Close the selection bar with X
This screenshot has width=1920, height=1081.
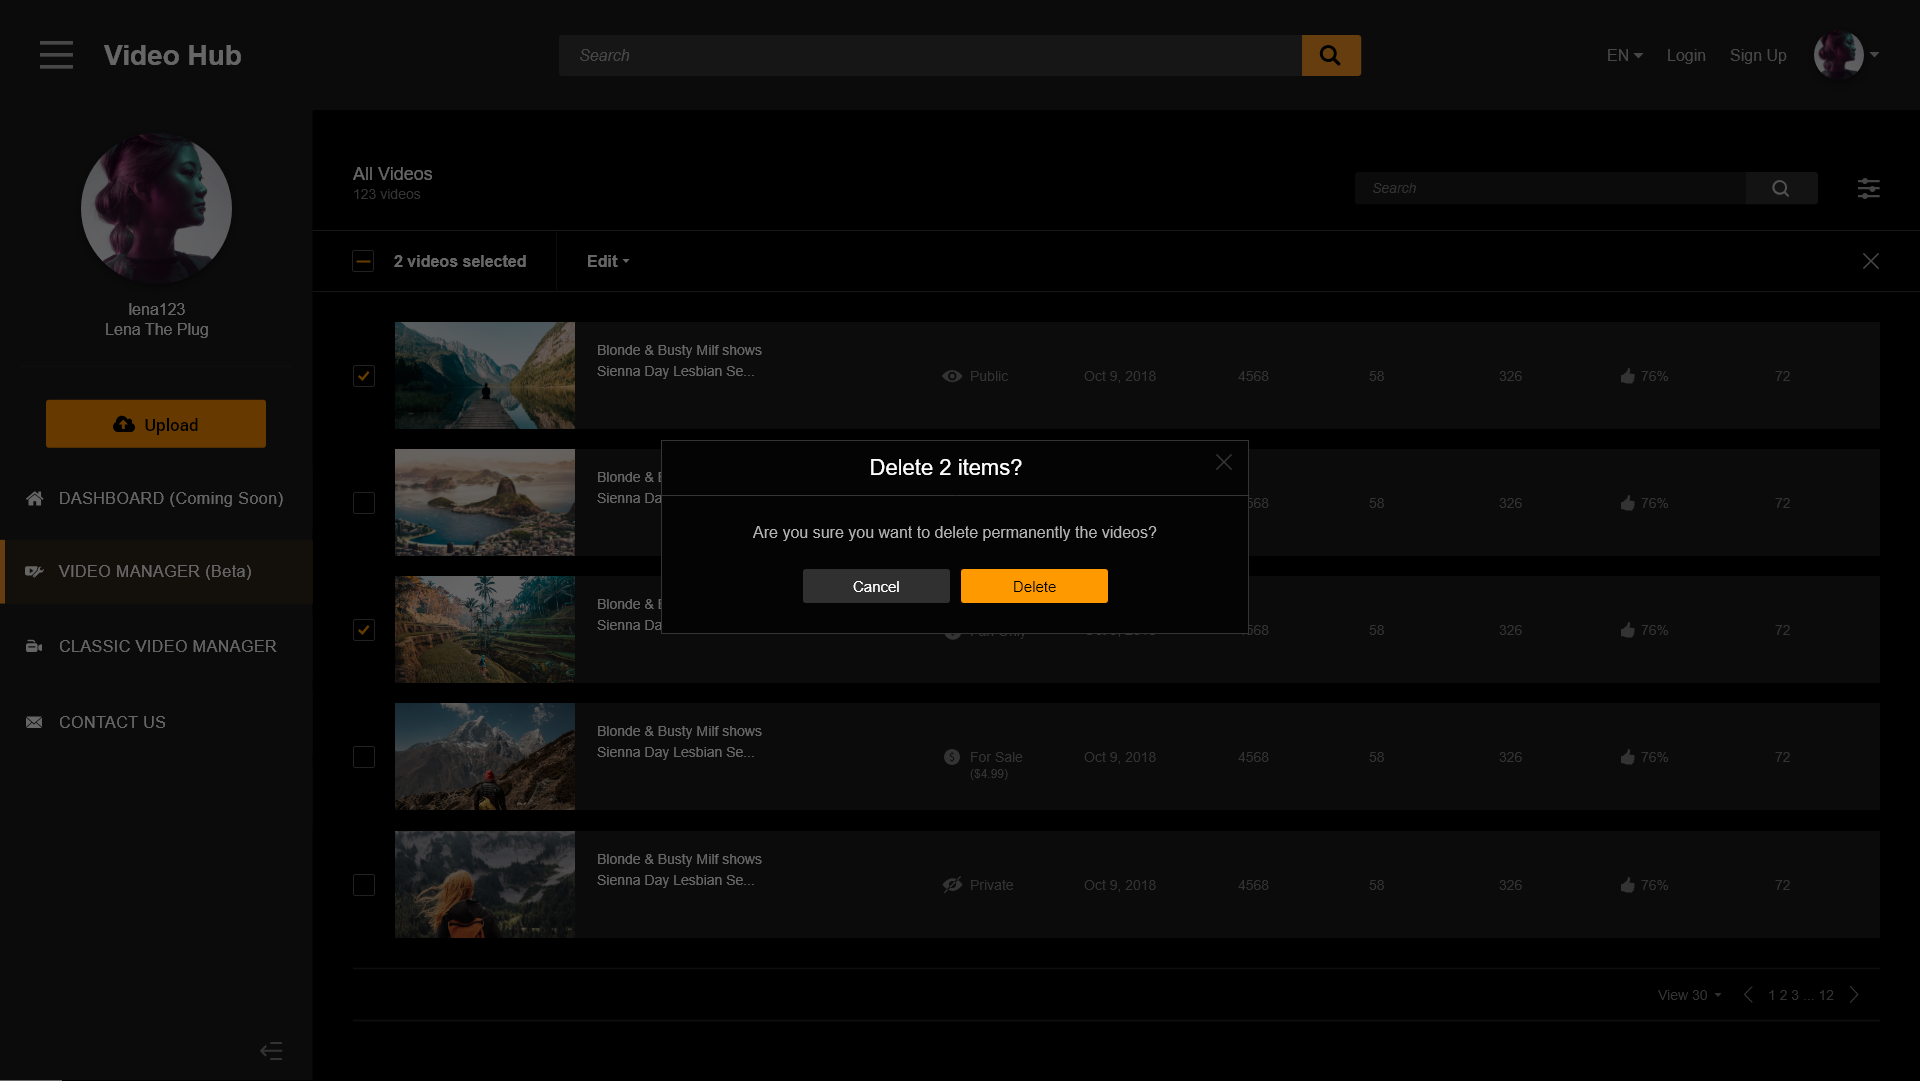coord(1871,261)
